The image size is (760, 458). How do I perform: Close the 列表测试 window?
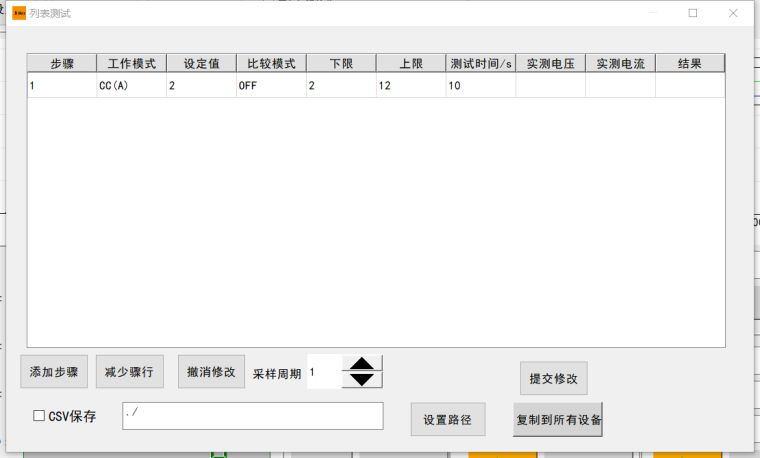tap(733, 13)
